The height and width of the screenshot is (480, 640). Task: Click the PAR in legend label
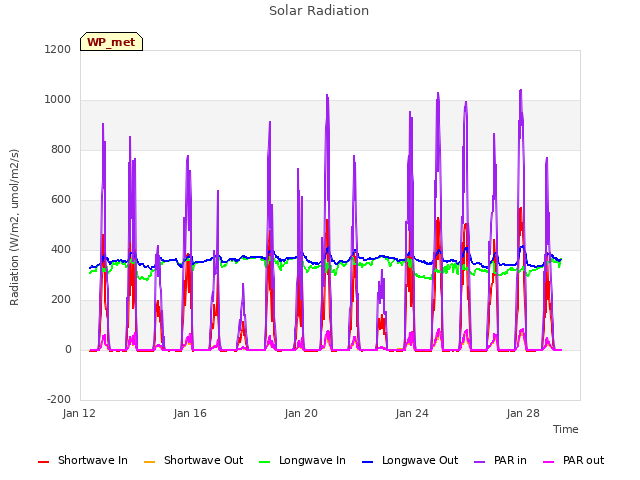tap(510, 460)
